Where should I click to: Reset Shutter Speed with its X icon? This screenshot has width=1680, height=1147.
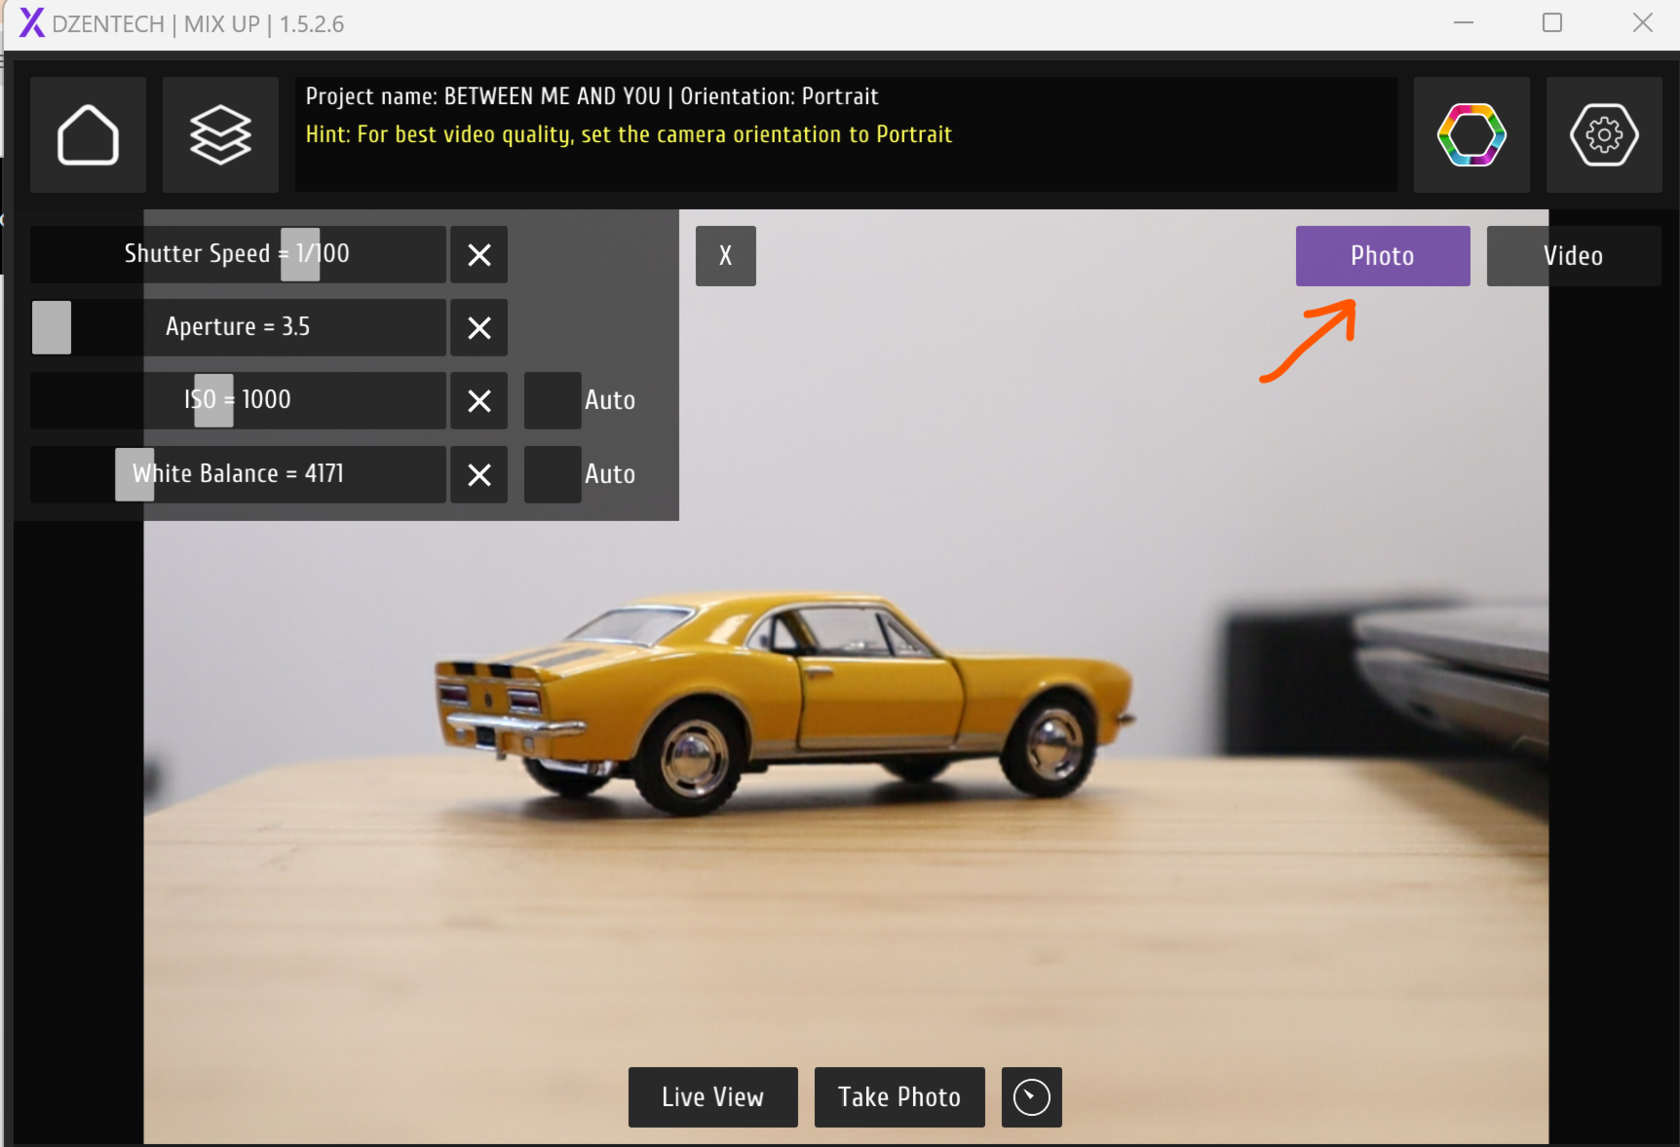pyautogui.click(x=479, y=255)
